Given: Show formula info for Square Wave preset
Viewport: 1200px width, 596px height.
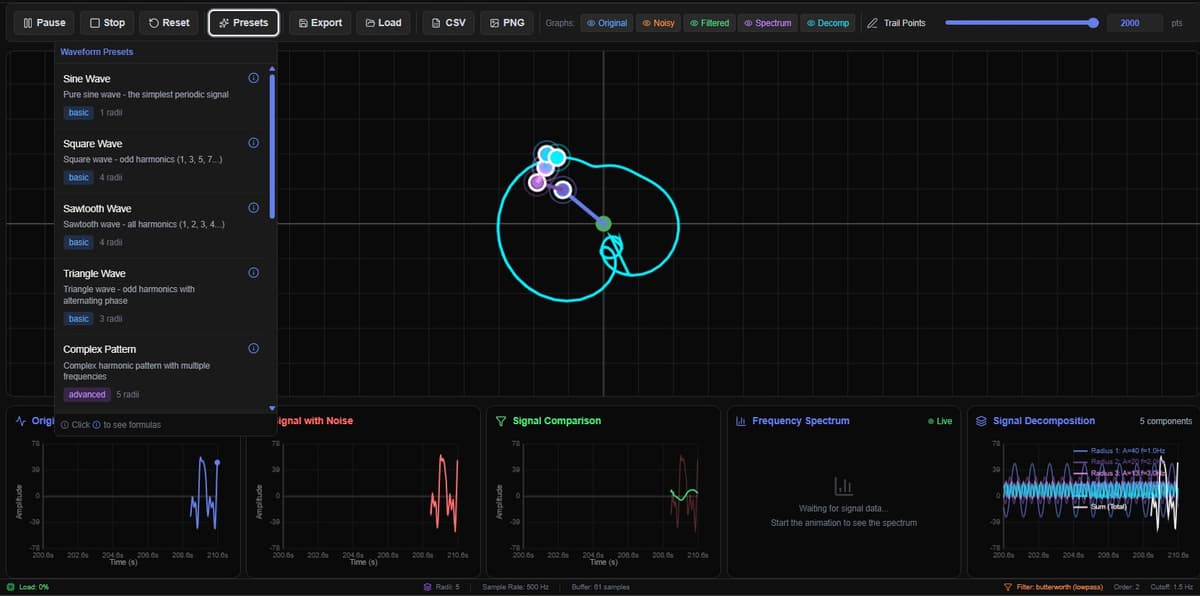Looking at the screenshot, I should (x=253, y=144).
